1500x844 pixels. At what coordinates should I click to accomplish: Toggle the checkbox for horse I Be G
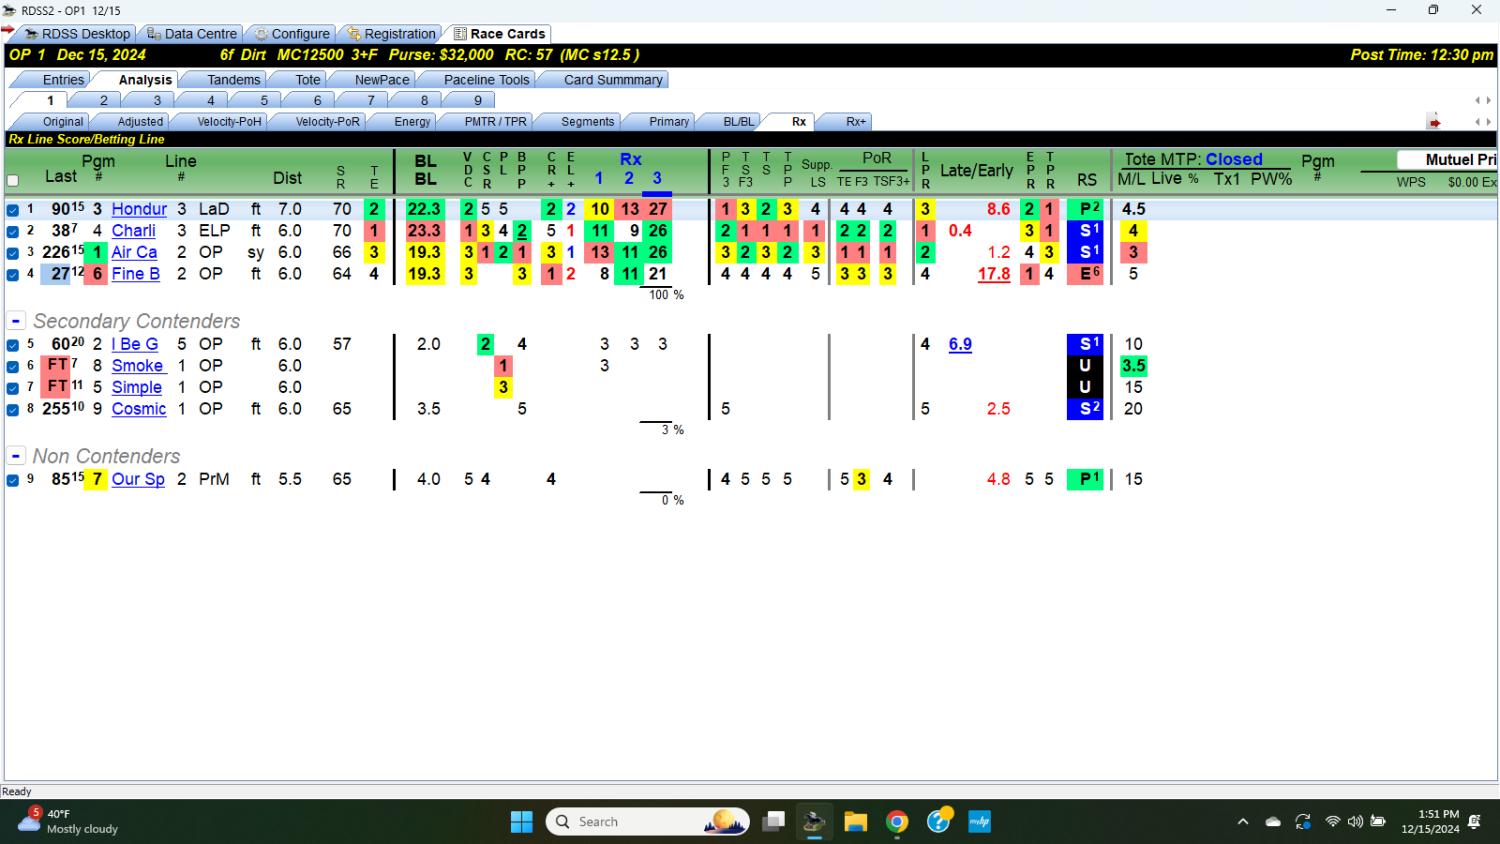(x=13, y=345)
